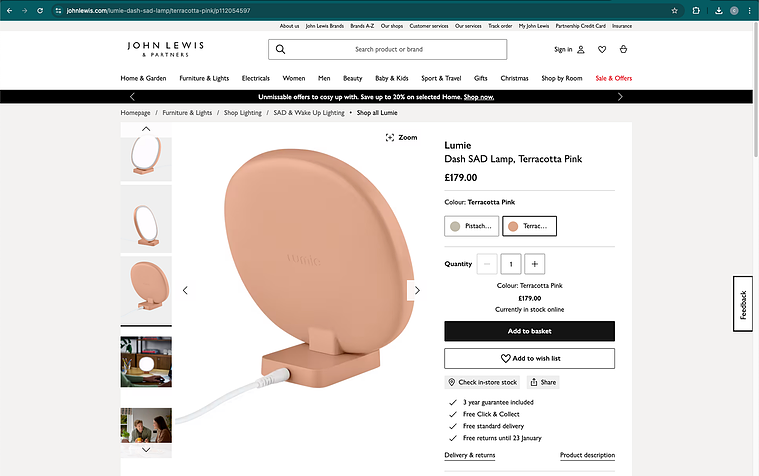This screenshot has width=759, height=476.
Task: Select thumbnail of lamp on desk scene
Action: point(146,362)
